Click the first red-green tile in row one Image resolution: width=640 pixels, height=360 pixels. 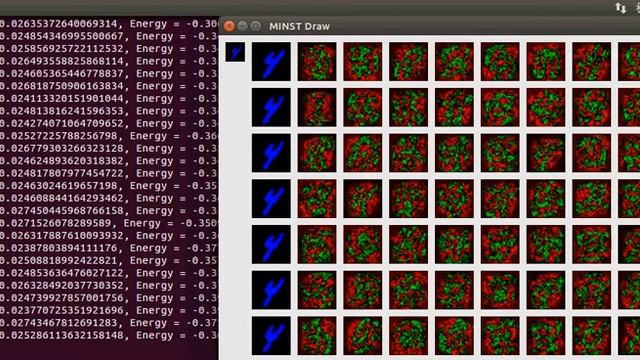(317, 61)
